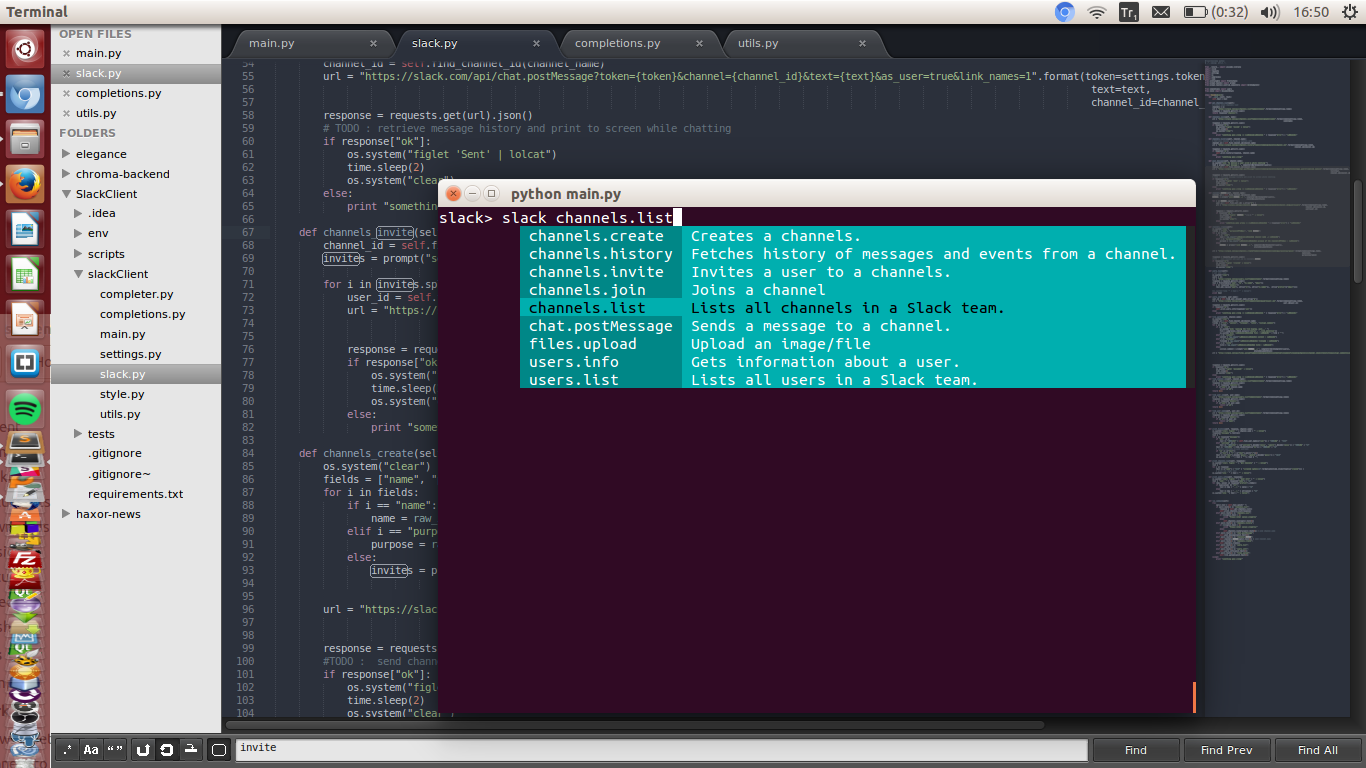Viewport: 1366px width, 768px height.
Task: Close the completions.py tab
Action: tap(699, 44)
